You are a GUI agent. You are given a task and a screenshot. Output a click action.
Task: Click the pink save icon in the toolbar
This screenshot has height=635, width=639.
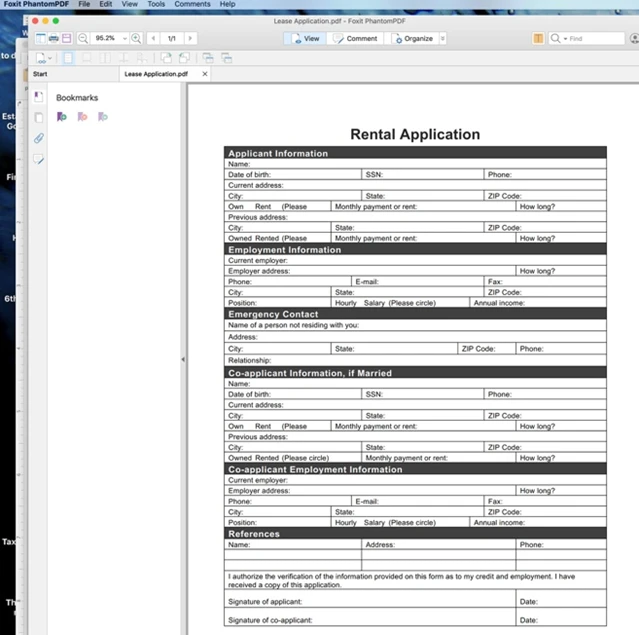point(66,38)
